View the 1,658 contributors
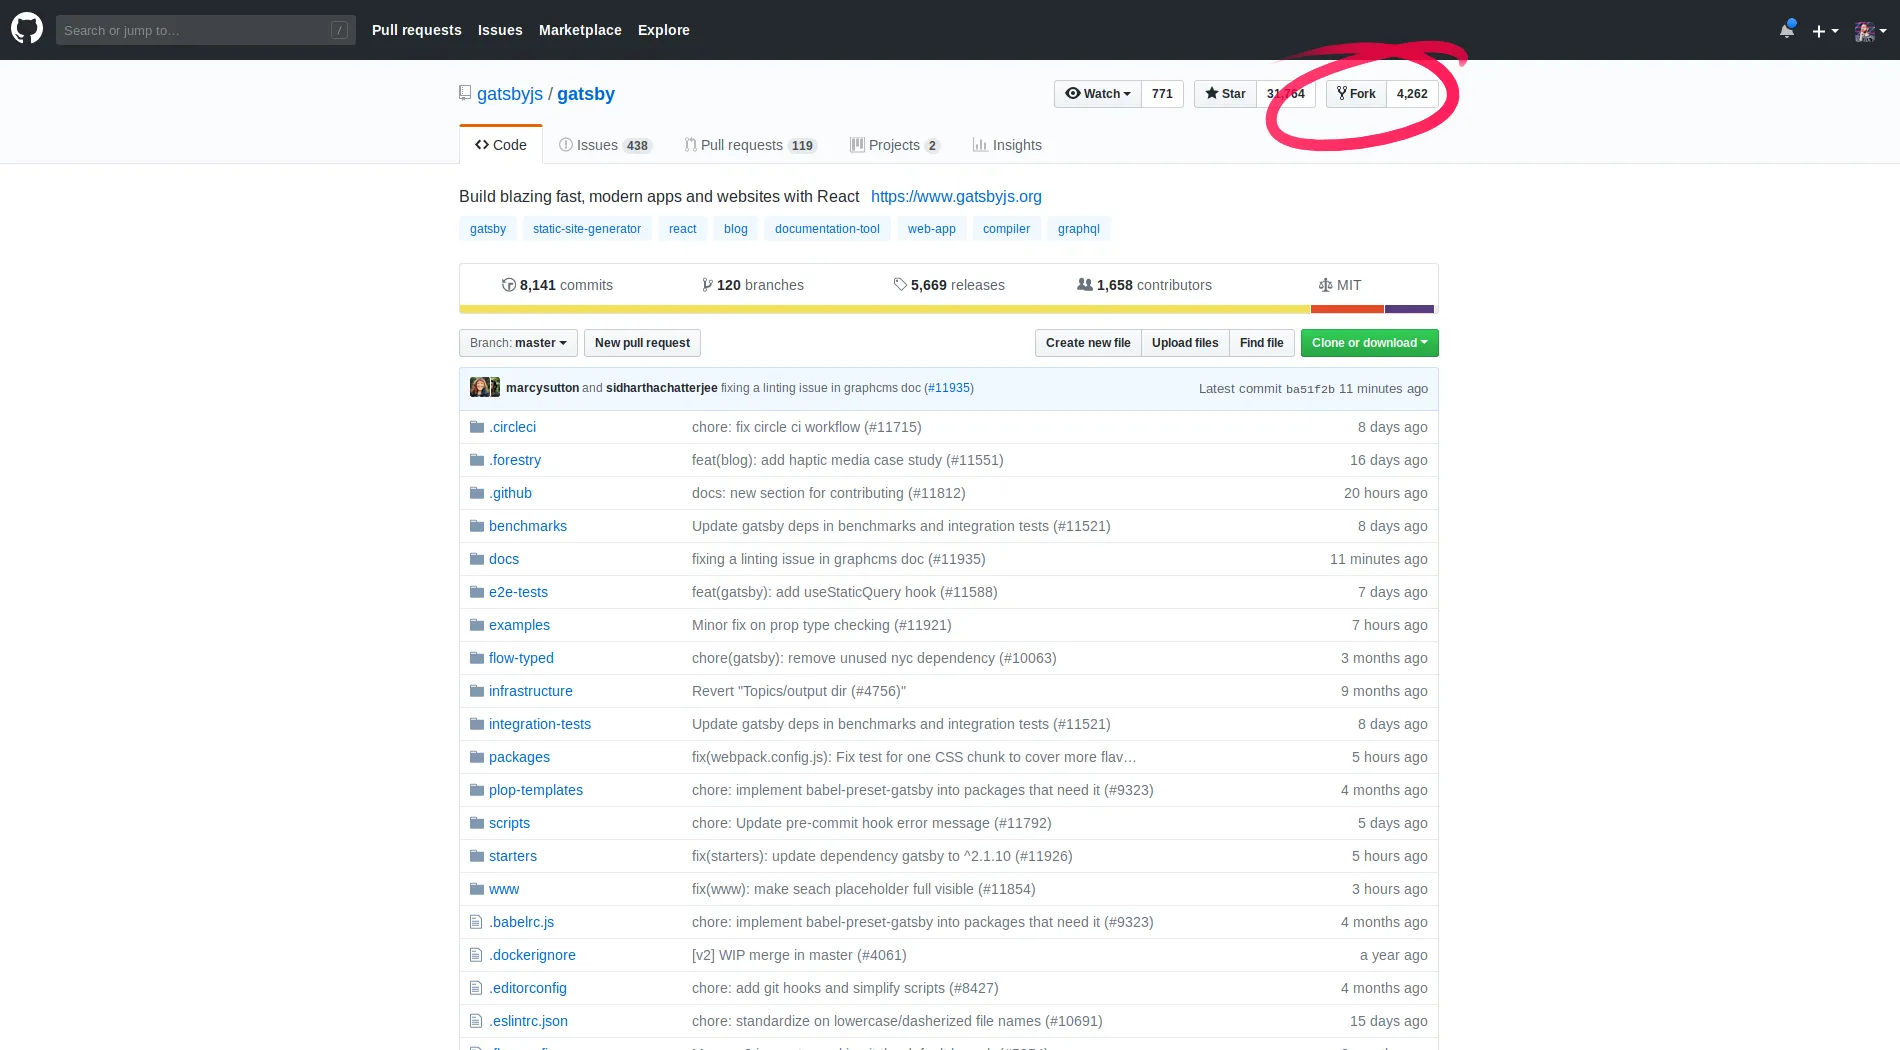 tap(1144, 285)
